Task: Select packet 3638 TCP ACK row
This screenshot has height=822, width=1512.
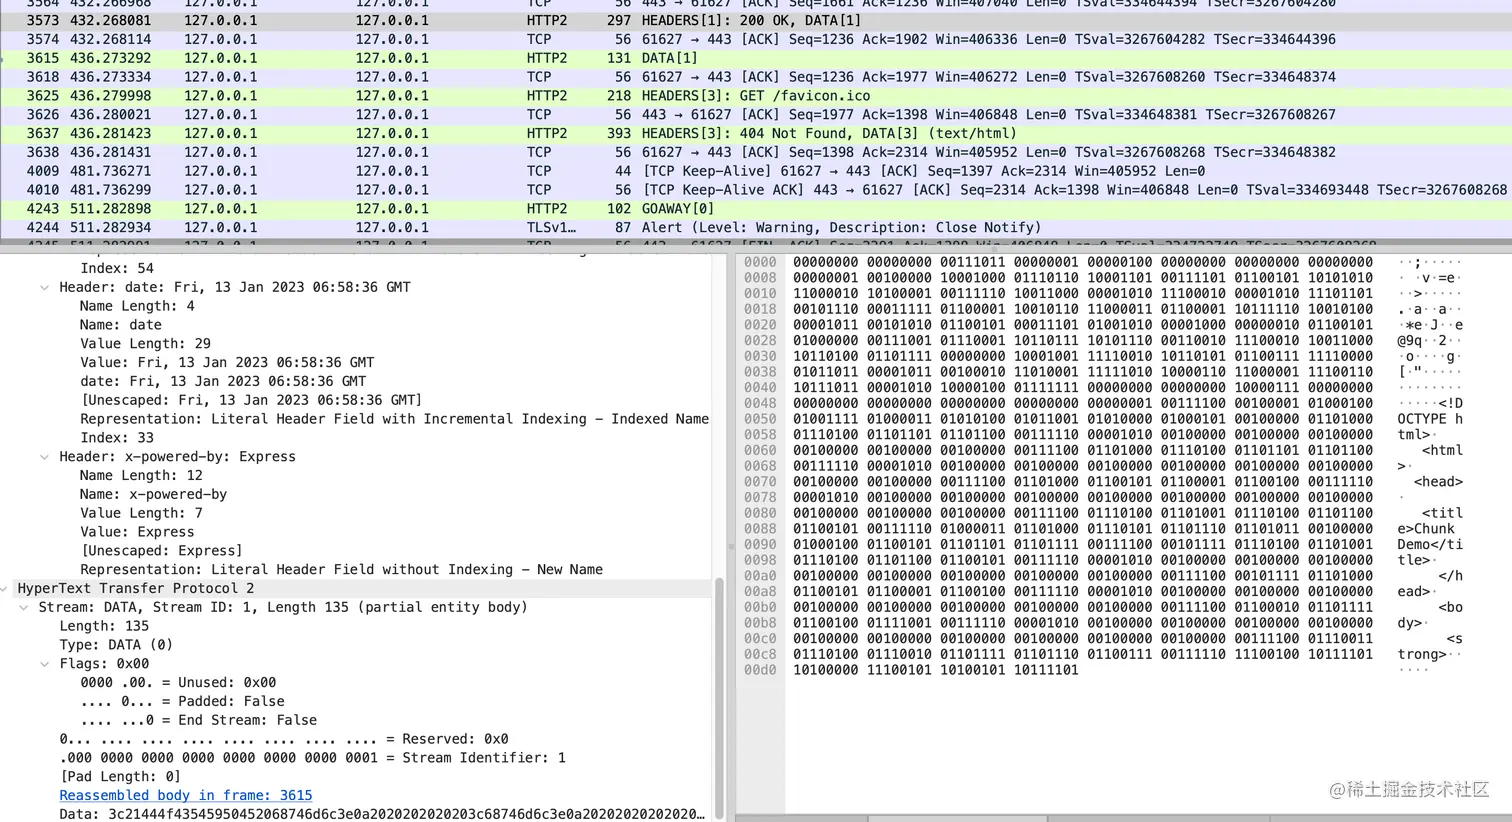Action: [x=756, y=152]
